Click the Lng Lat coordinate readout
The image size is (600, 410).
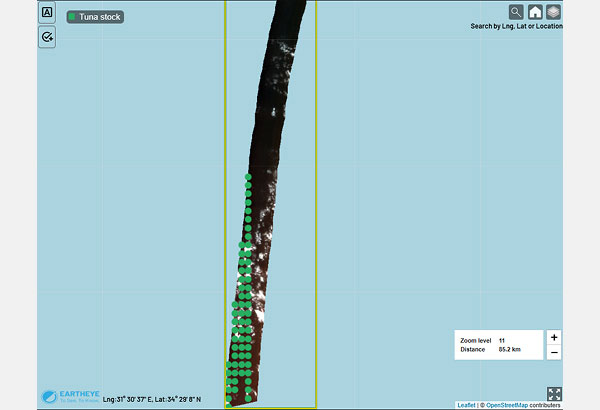(x=152, y=399)
